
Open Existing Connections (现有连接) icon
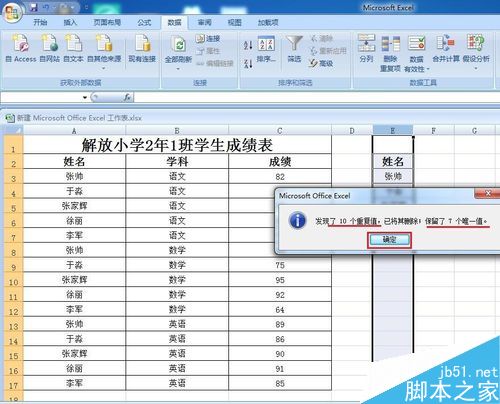142,44
